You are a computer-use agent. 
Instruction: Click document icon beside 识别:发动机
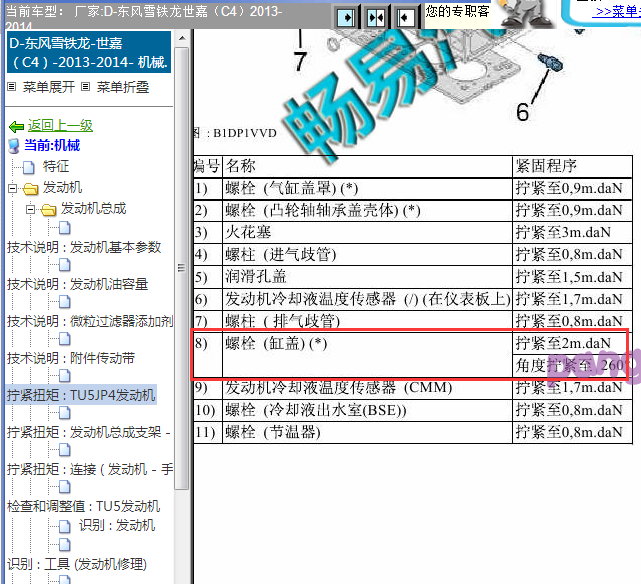(x=65, y=526)
